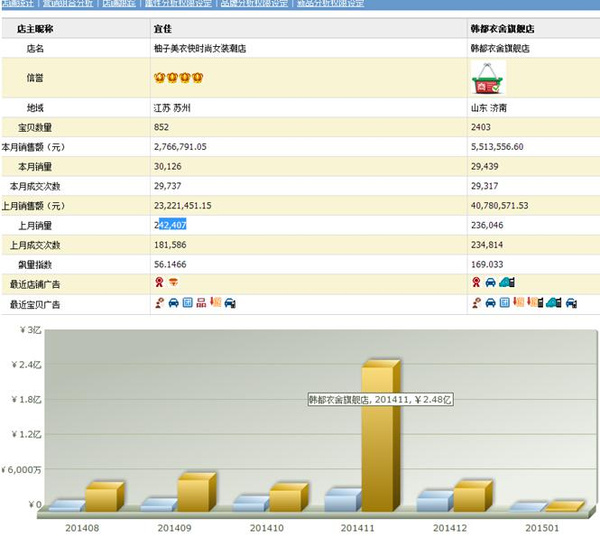
Task: Click the 201501 x-axis label
Action: pos(542,528)
